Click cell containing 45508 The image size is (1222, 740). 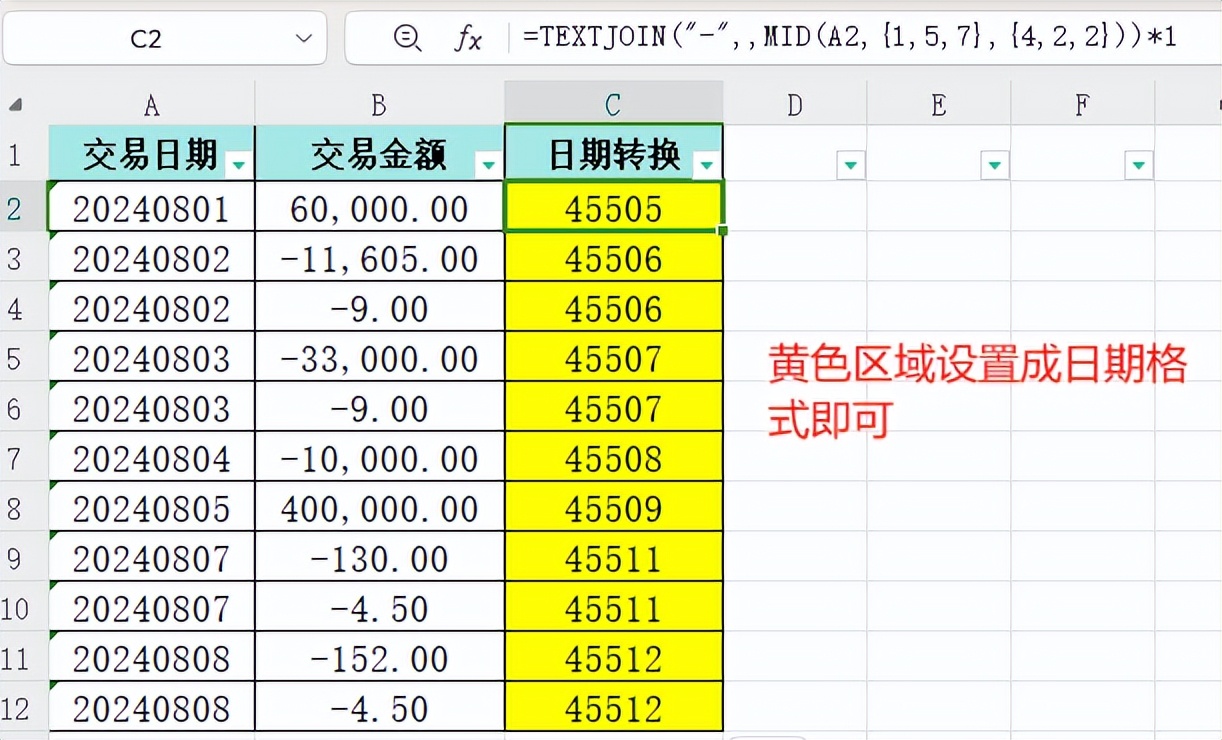pyautogui.click(x=614, y=457)
